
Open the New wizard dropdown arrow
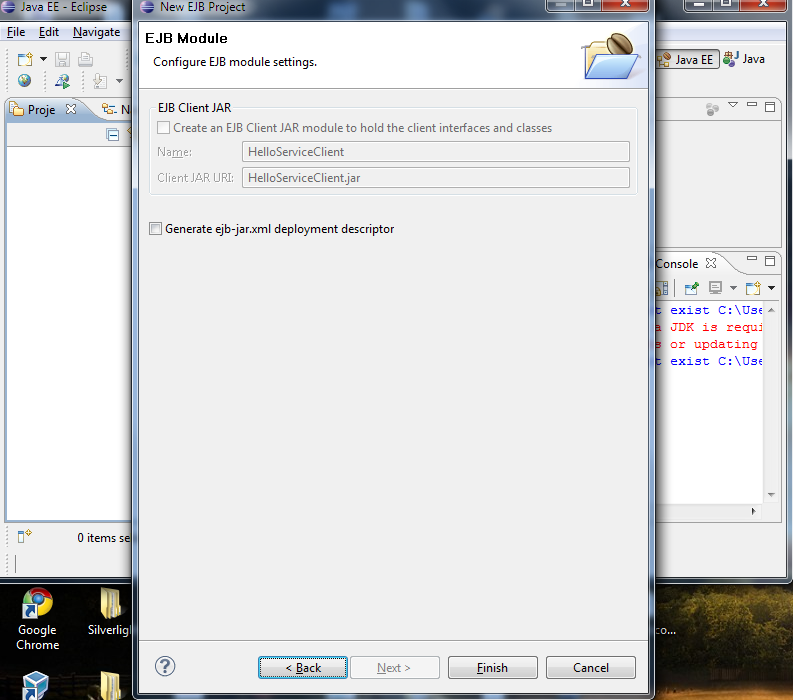pos(43,59)
